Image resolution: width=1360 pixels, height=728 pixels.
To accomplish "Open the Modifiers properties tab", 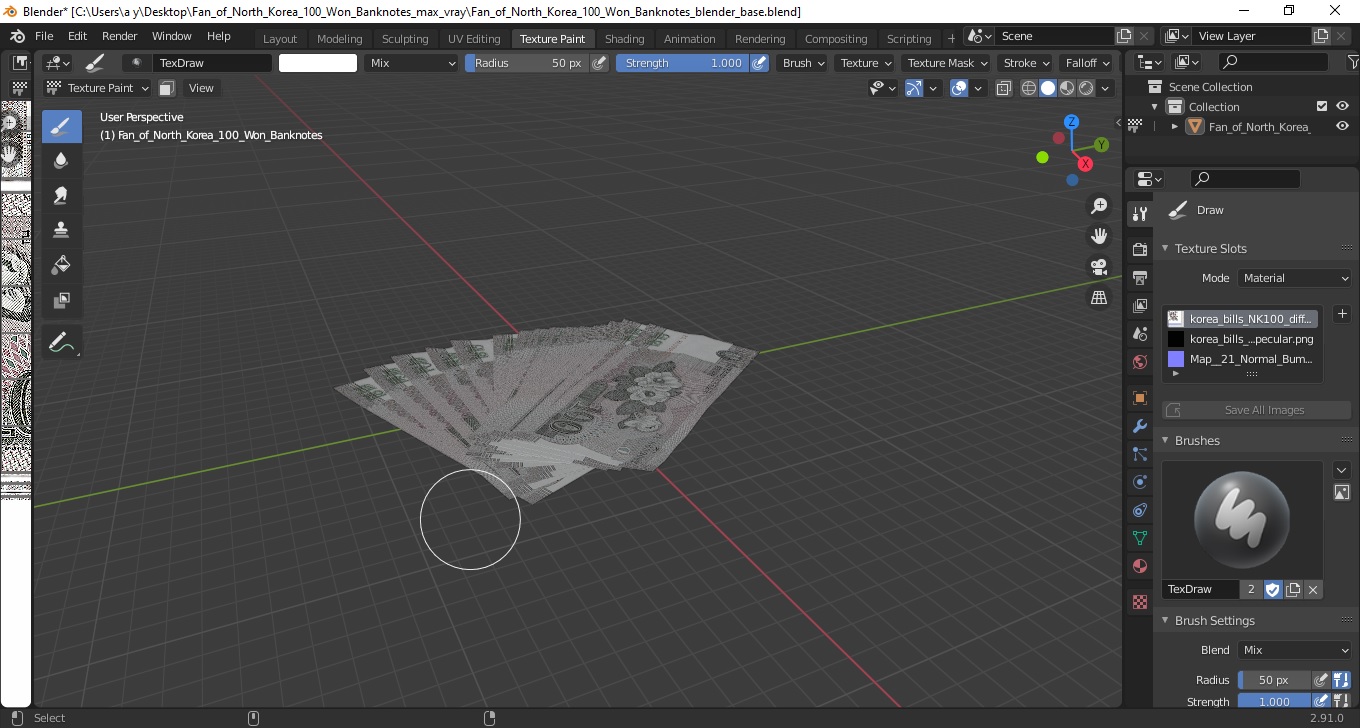I will 1139,426.
